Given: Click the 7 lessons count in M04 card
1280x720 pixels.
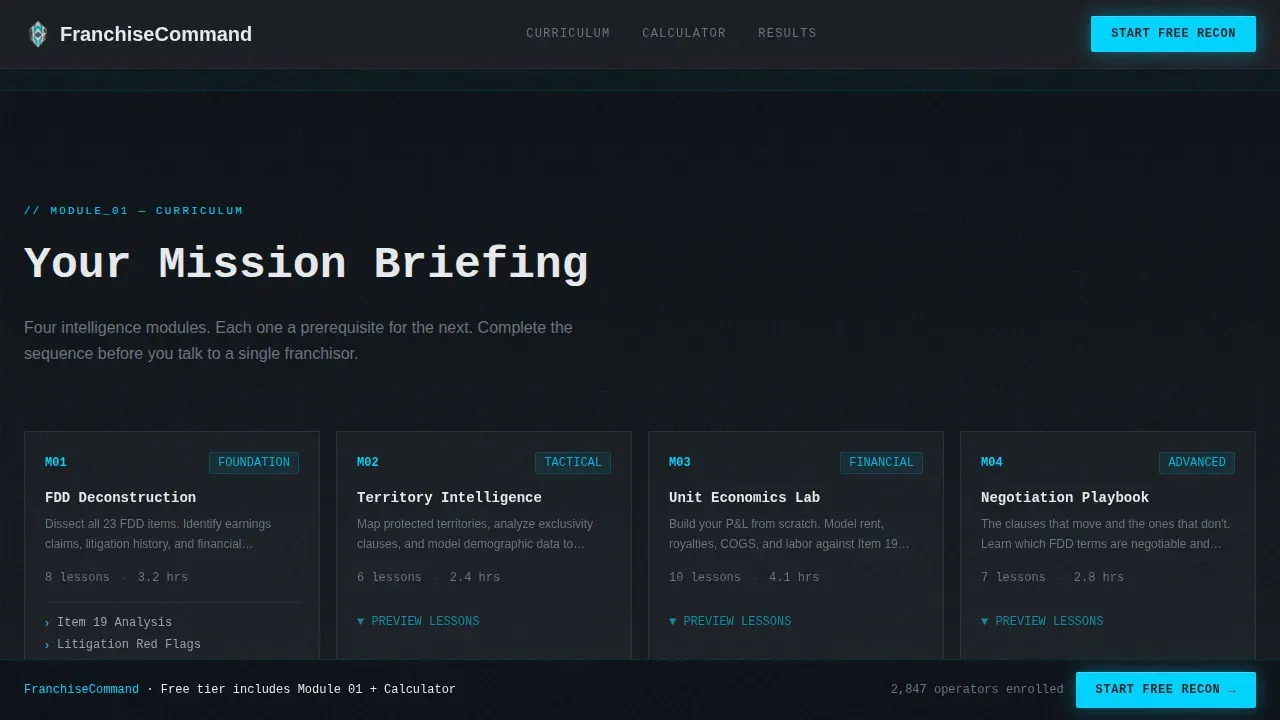Looking at the screenshot, I should coord(1013,577).
